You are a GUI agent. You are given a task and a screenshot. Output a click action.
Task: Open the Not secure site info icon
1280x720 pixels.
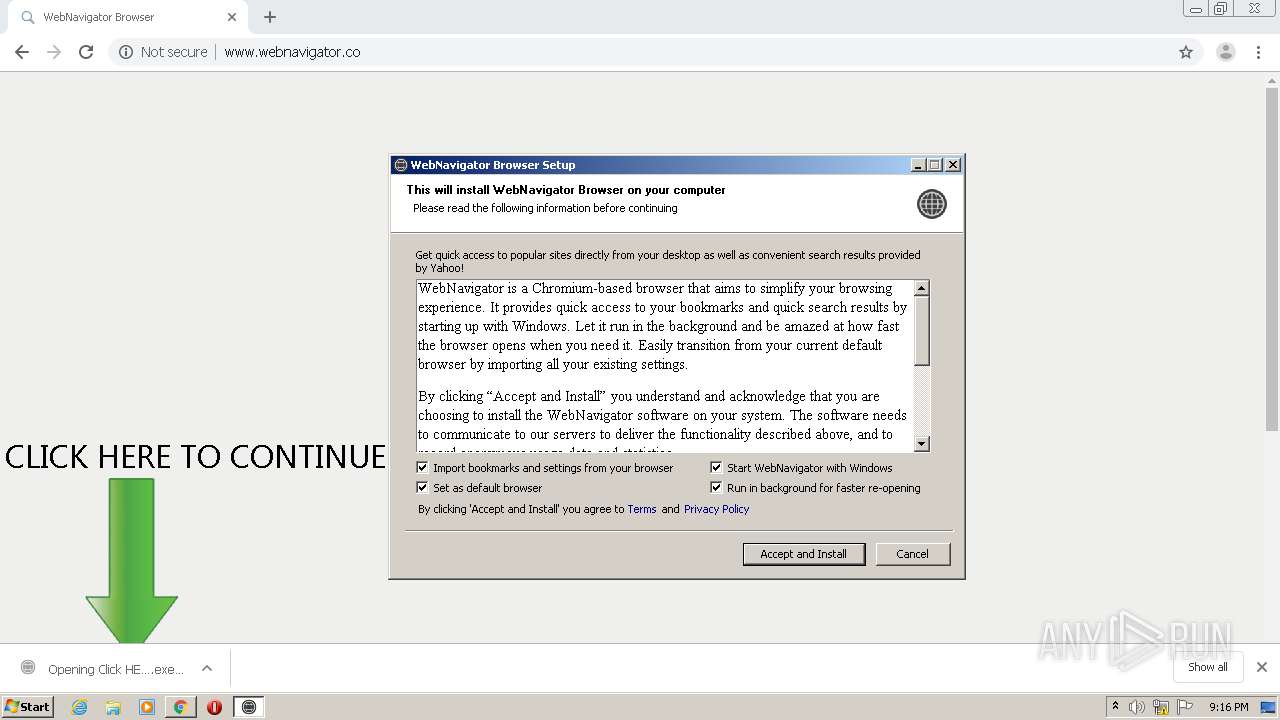pyautogui.click(x=126, y=52)
